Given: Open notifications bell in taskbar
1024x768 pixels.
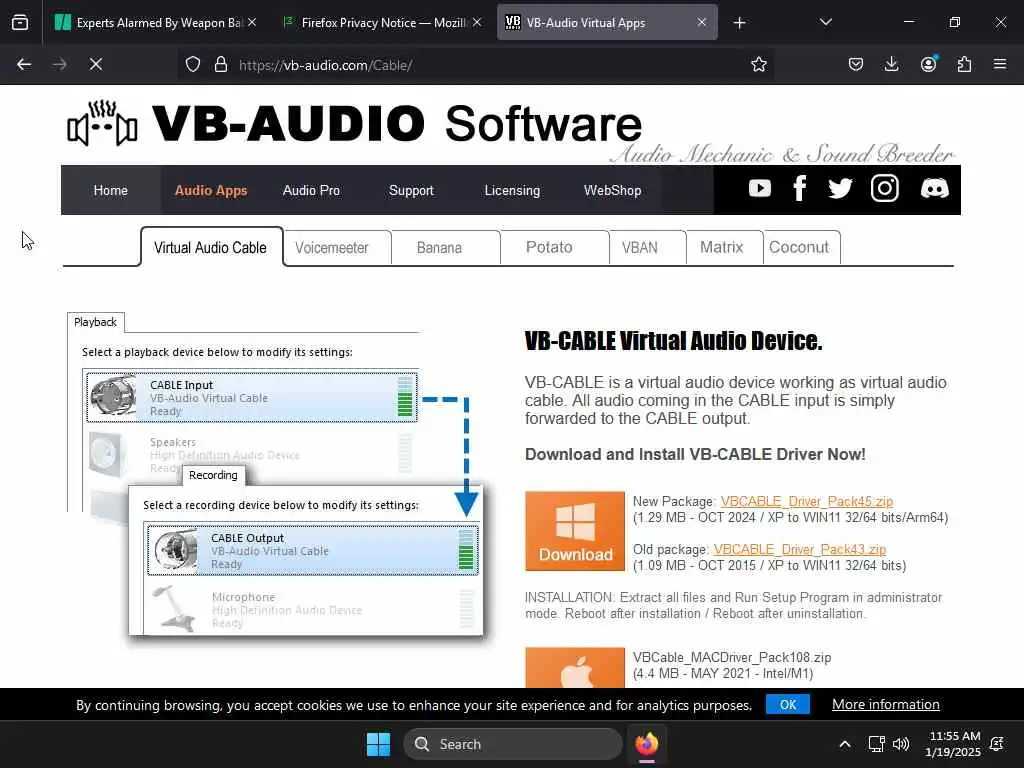Looking at the screenshot, I should pyautogui.click(x=997, y=744).
